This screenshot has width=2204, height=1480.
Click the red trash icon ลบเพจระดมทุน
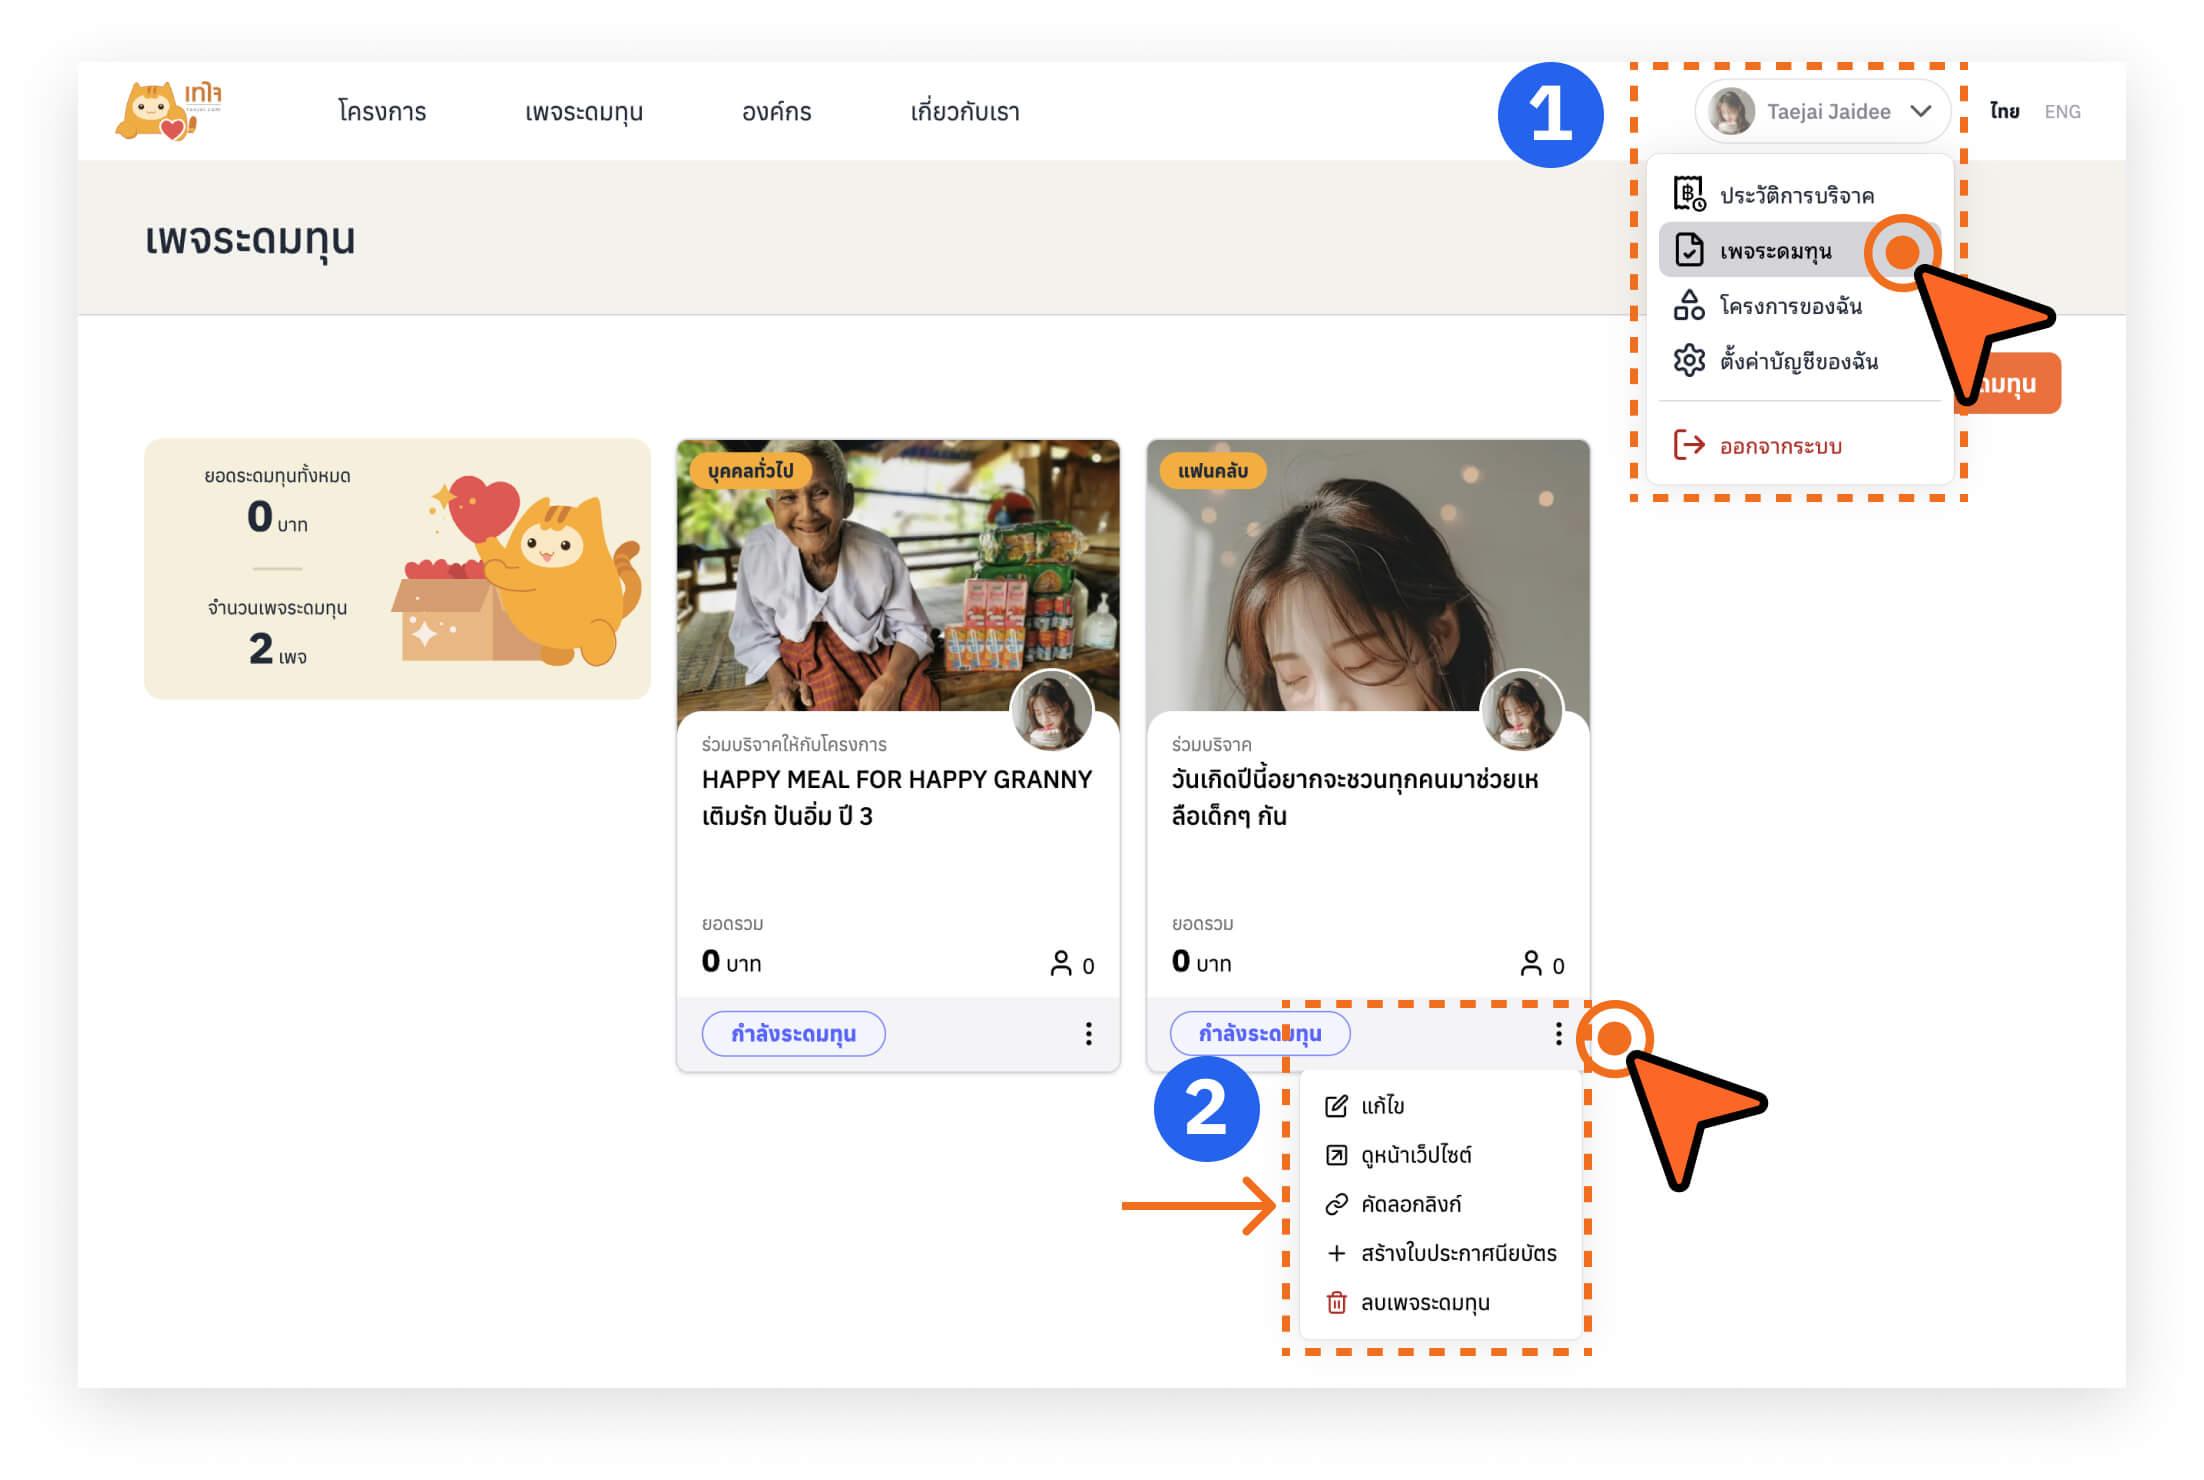tap(1336, 1302)
